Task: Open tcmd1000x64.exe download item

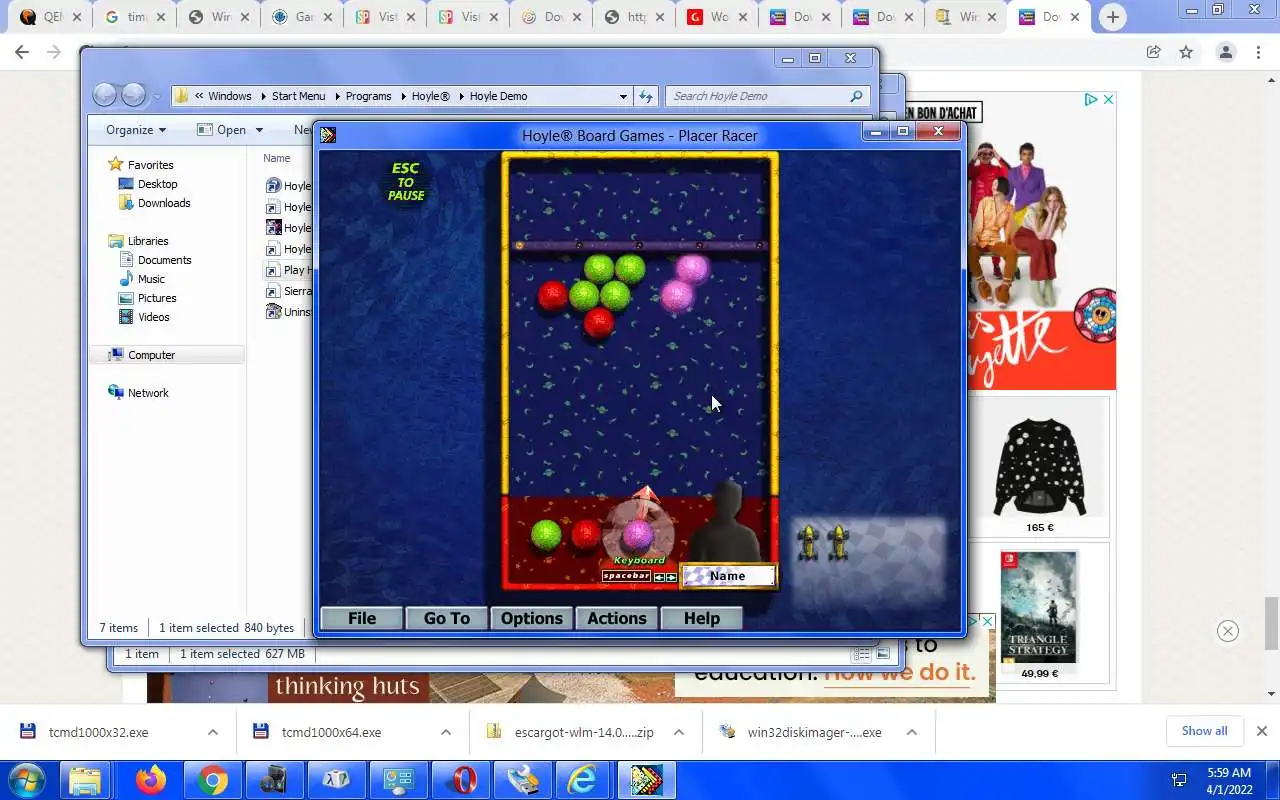Action: (331, 732)
